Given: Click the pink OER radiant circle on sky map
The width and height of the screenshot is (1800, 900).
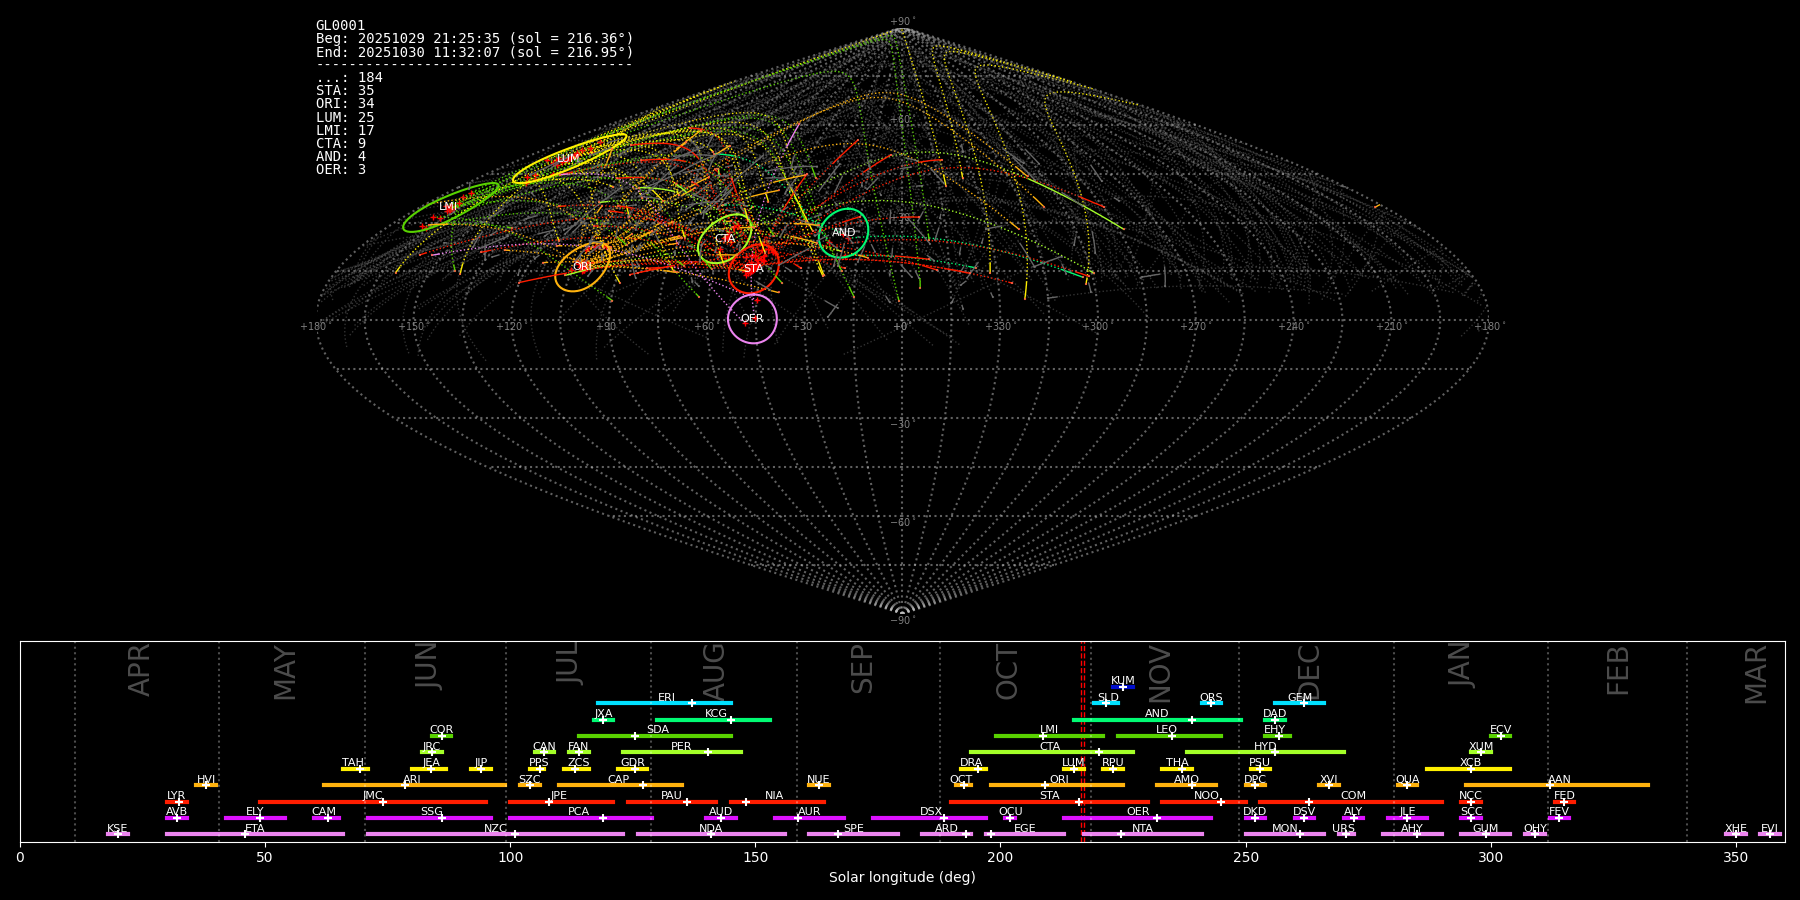Looking at the screenshot, I should point(752,319).
